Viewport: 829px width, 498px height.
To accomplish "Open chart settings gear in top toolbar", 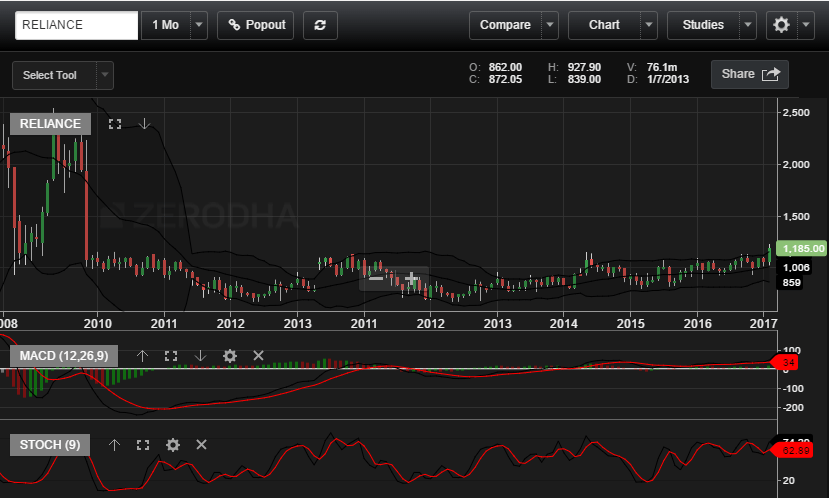I will [781, 25].
